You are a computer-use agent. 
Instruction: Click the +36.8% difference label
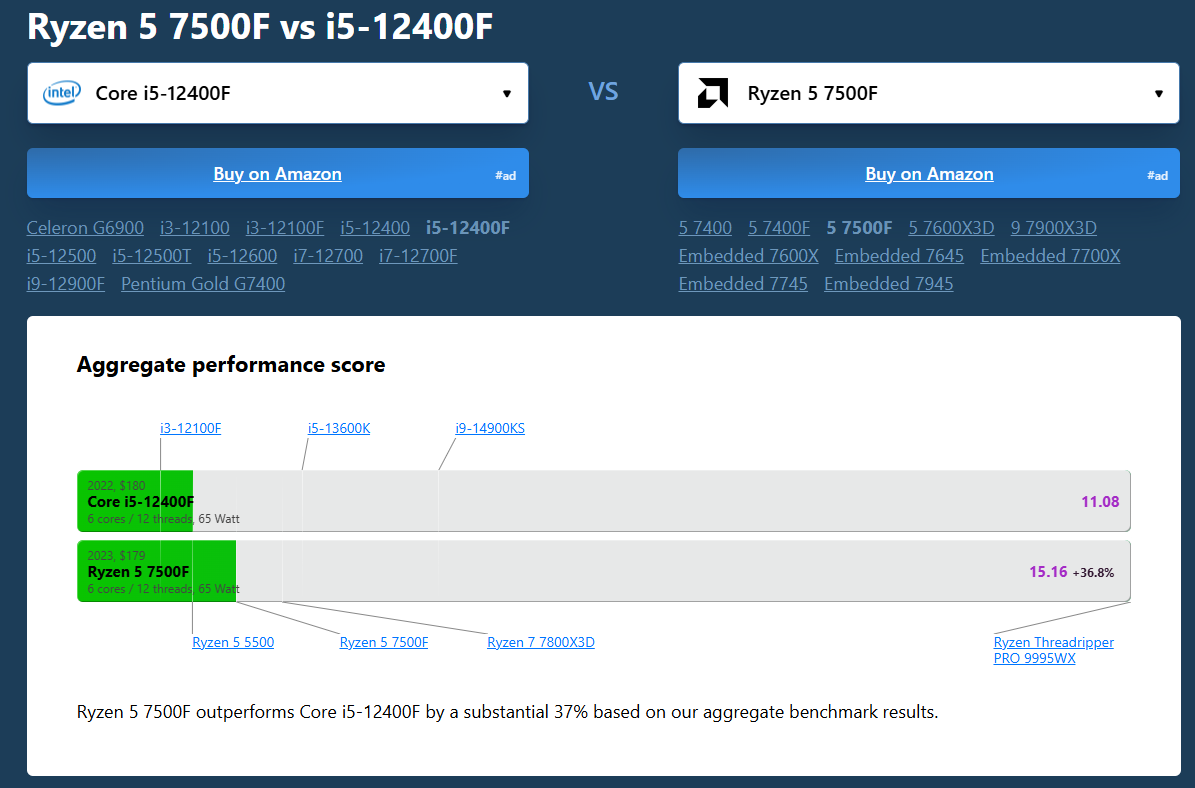1093,573
